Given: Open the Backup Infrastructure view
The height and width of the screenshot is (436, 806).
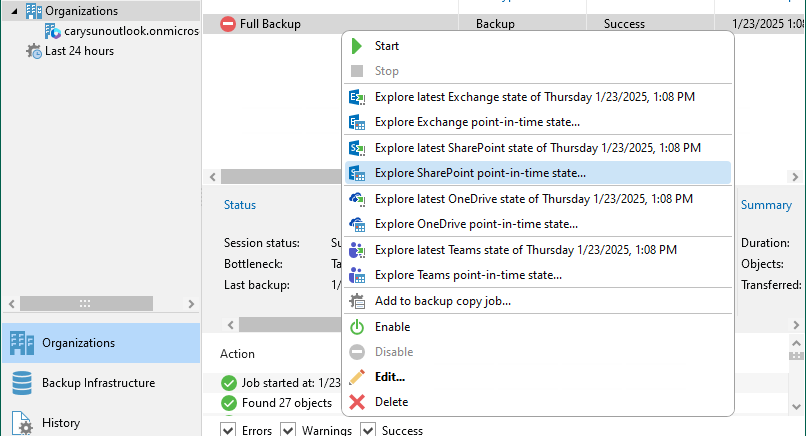Looking at the screenshot, I should tap(98, 383).
